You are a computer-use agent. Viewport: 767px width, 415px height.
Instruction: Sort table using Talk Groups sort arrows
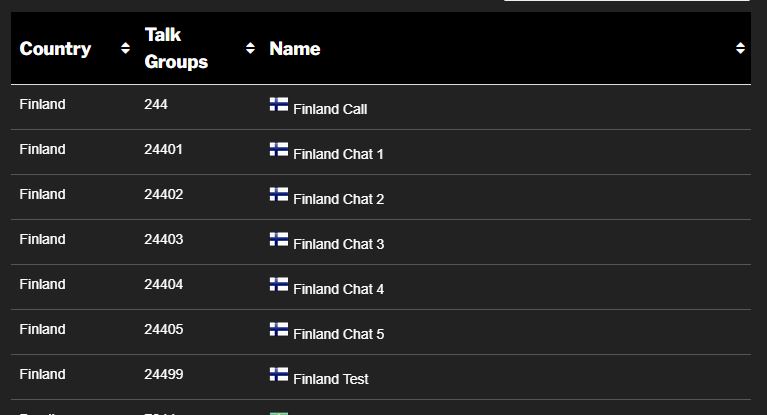point(250,48)
